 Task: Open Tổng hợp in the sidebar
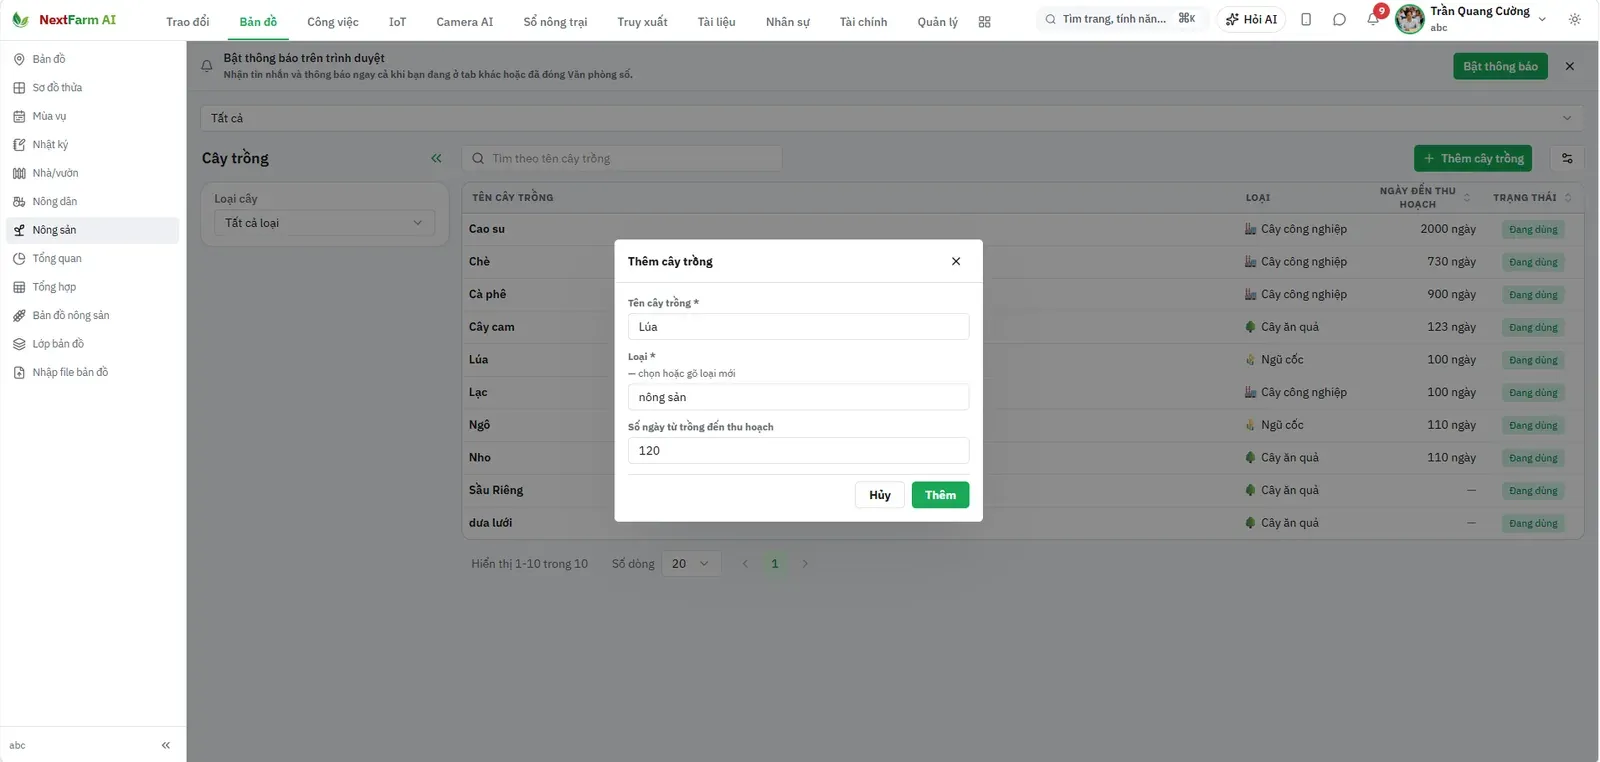coord(92,287)
